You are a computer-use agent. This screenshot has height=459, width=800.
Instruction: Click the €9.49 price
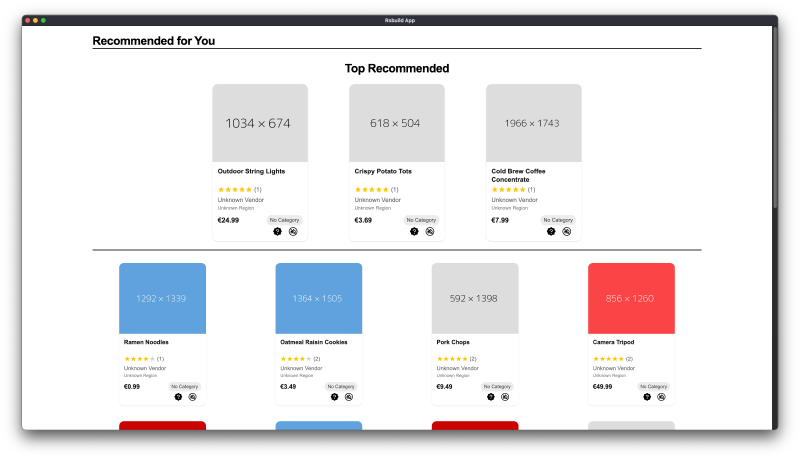pos(444,387)
